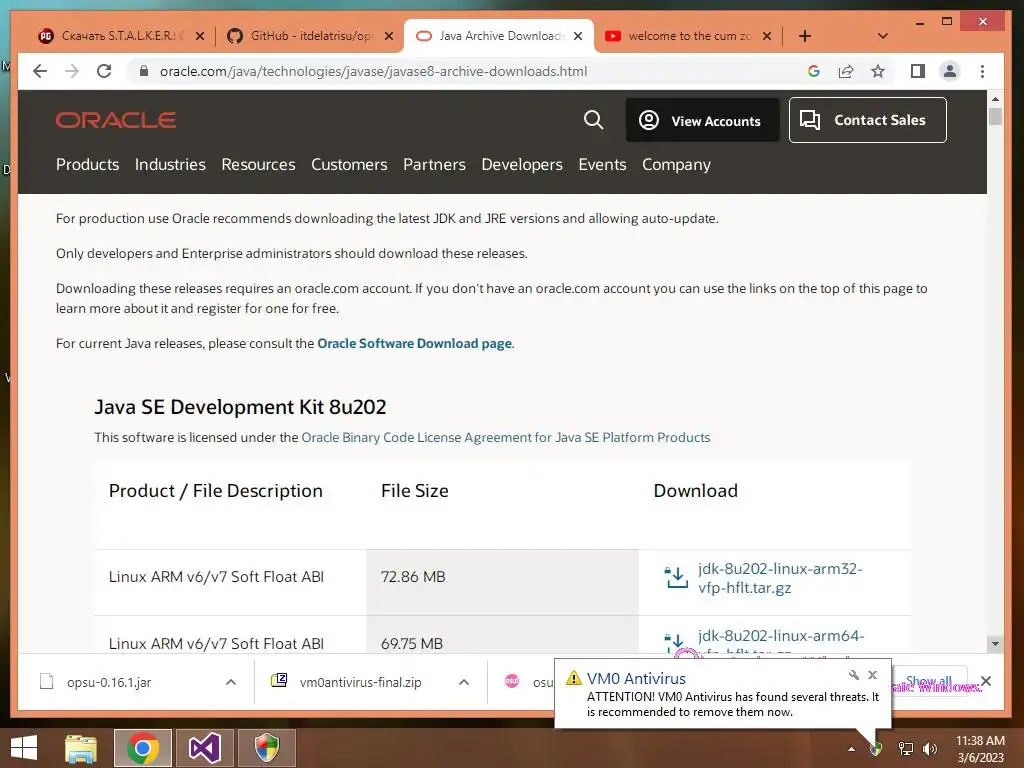The image size is (1024, 768).
Task: Click the vertical scrollbar thumb
Action: coord(995,117)
